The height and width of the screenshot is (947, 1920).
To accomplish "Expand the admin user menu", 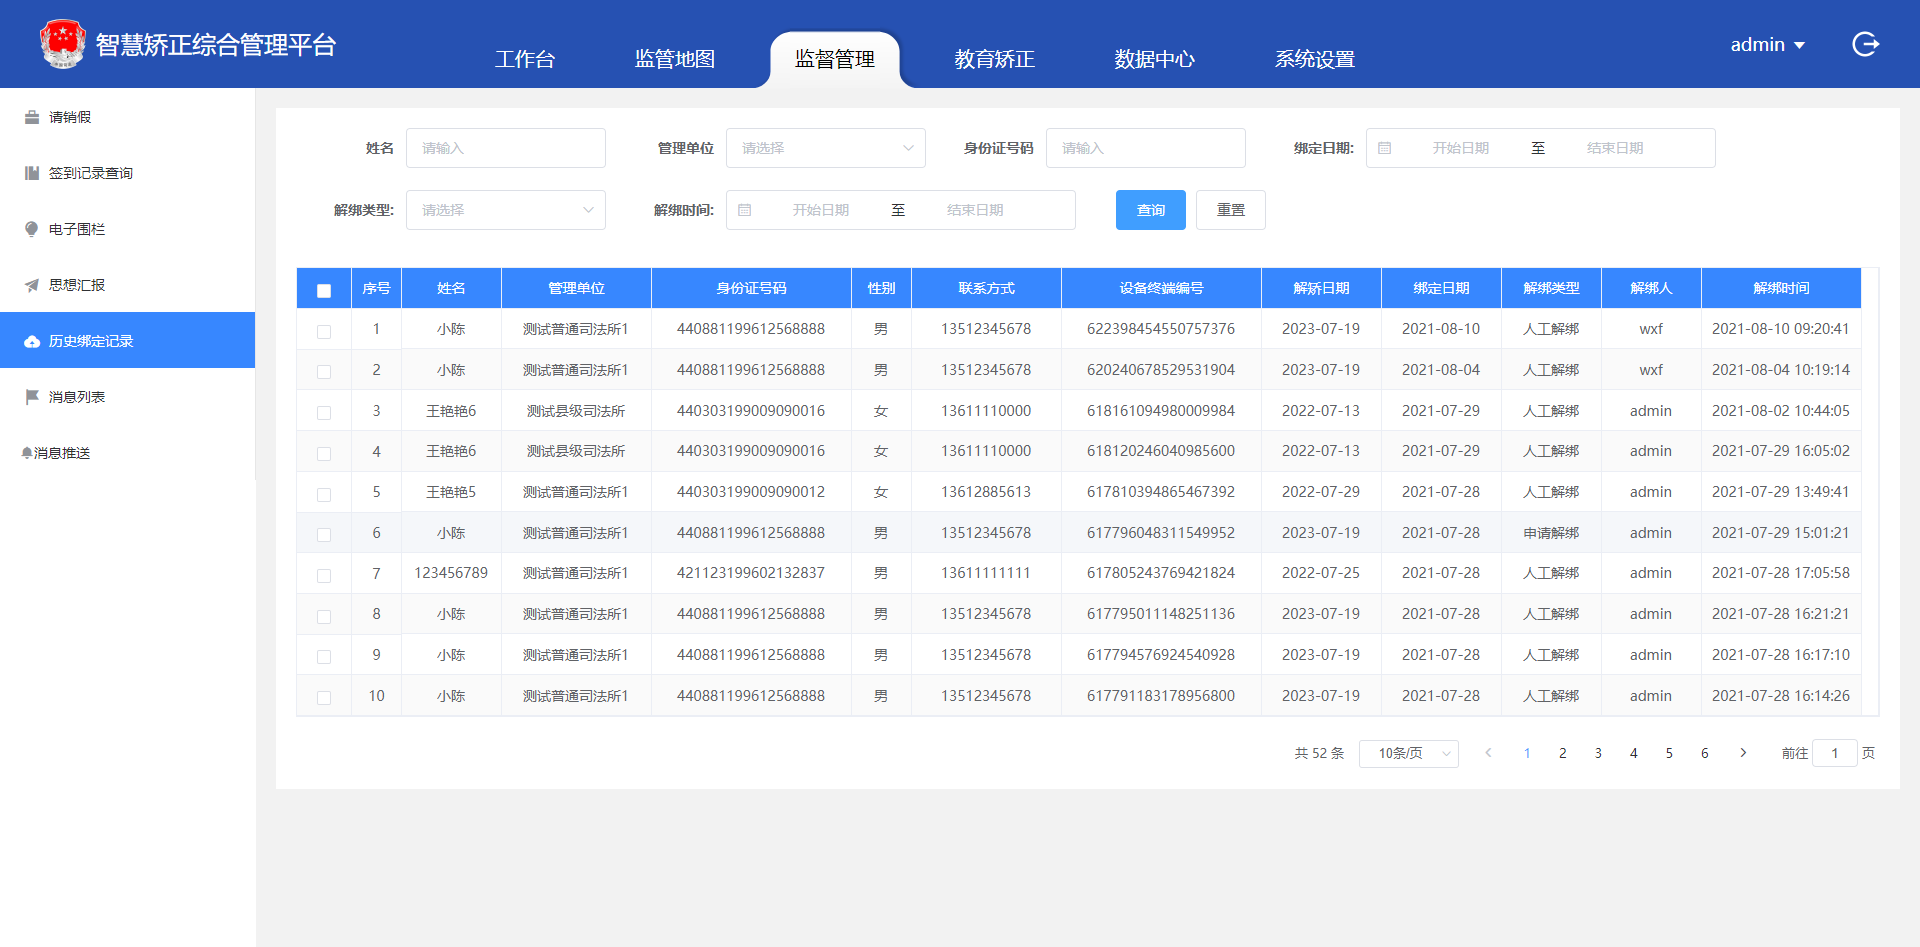I will click(1767, 45).
